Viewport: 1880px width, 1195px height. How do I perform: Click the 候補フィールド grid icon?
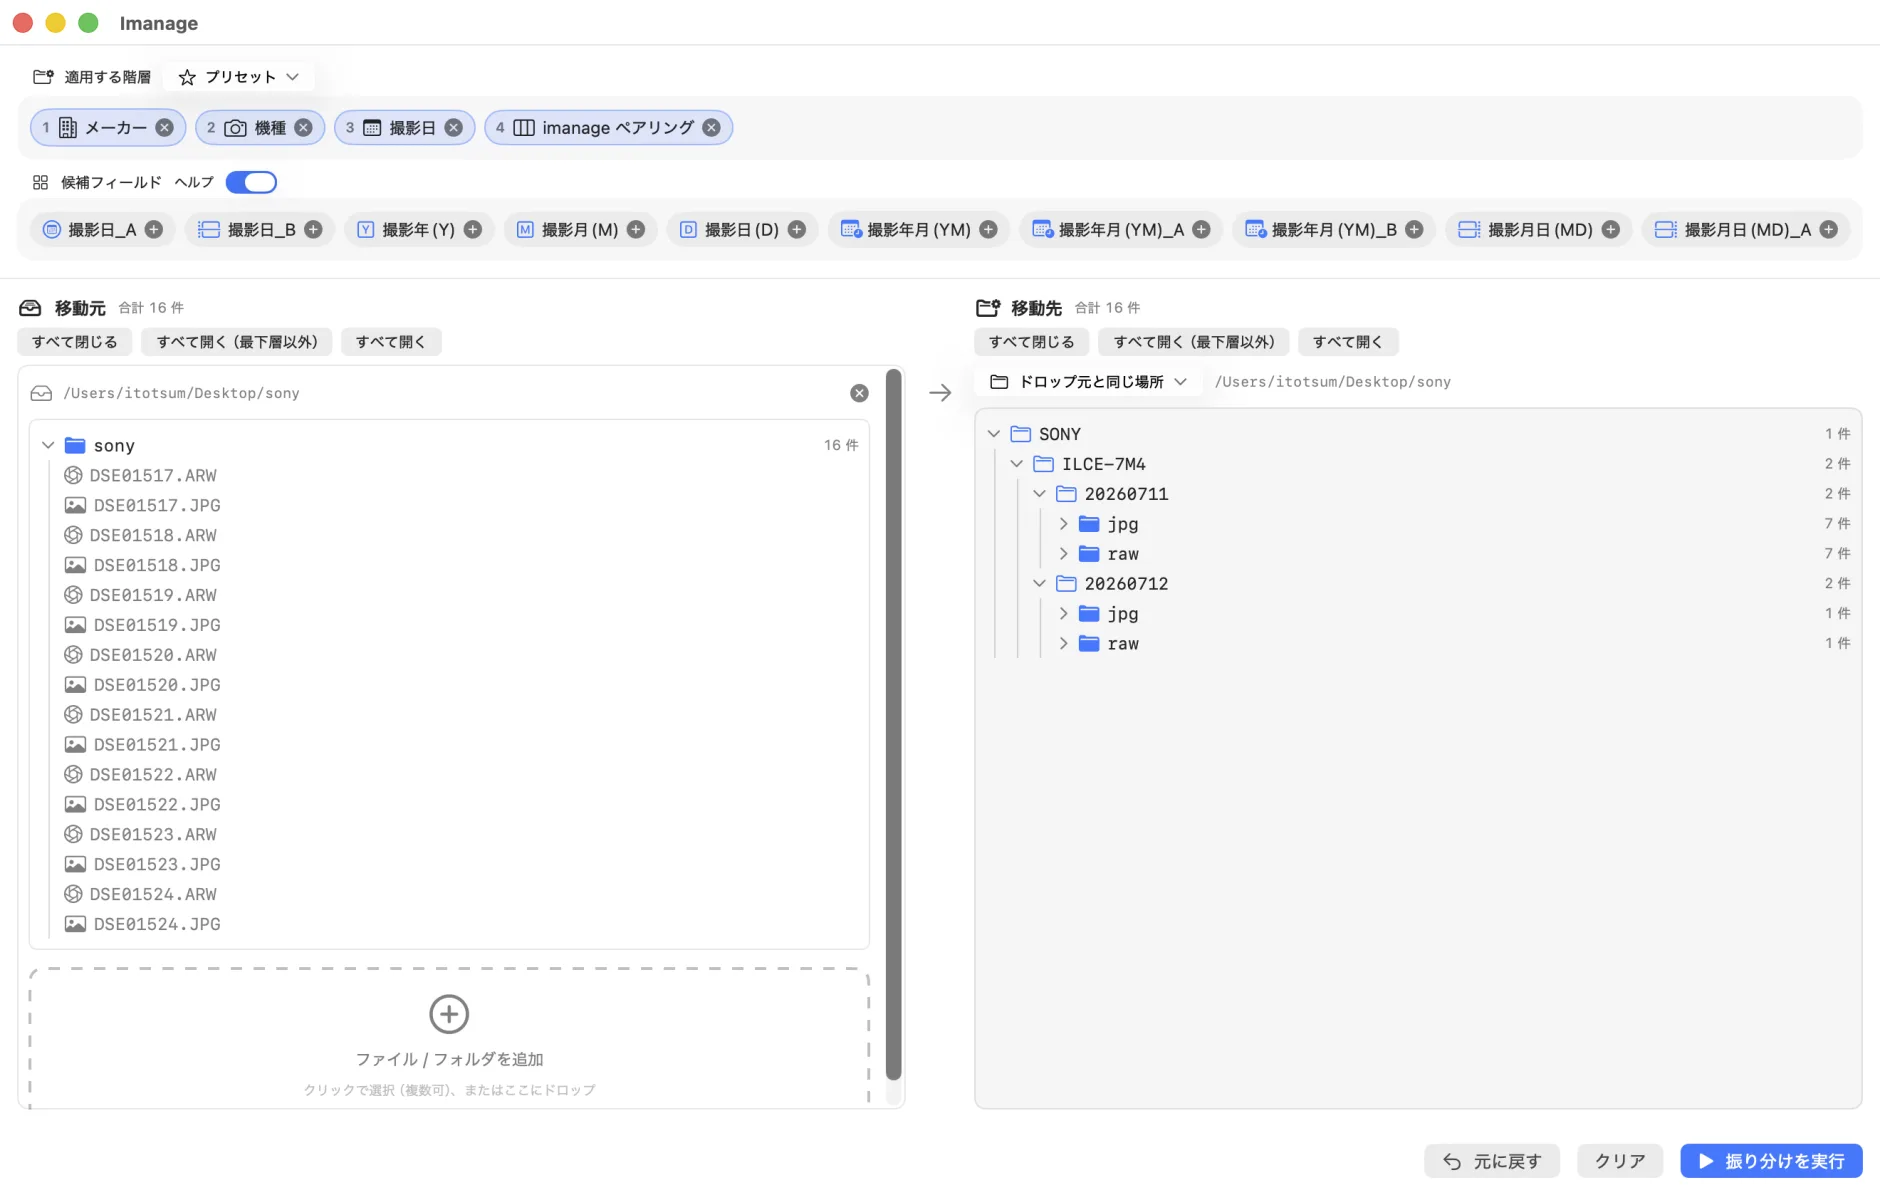(40, 182)
